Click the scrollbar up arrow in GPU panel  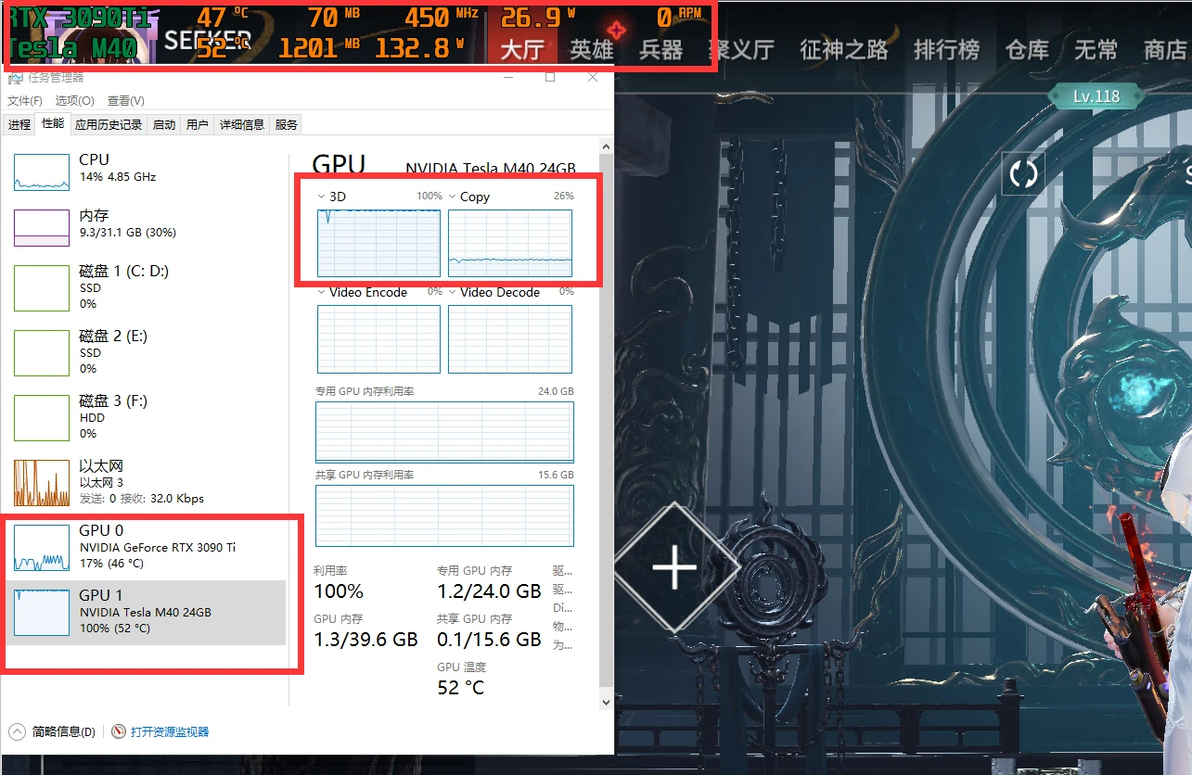(606, 147)
